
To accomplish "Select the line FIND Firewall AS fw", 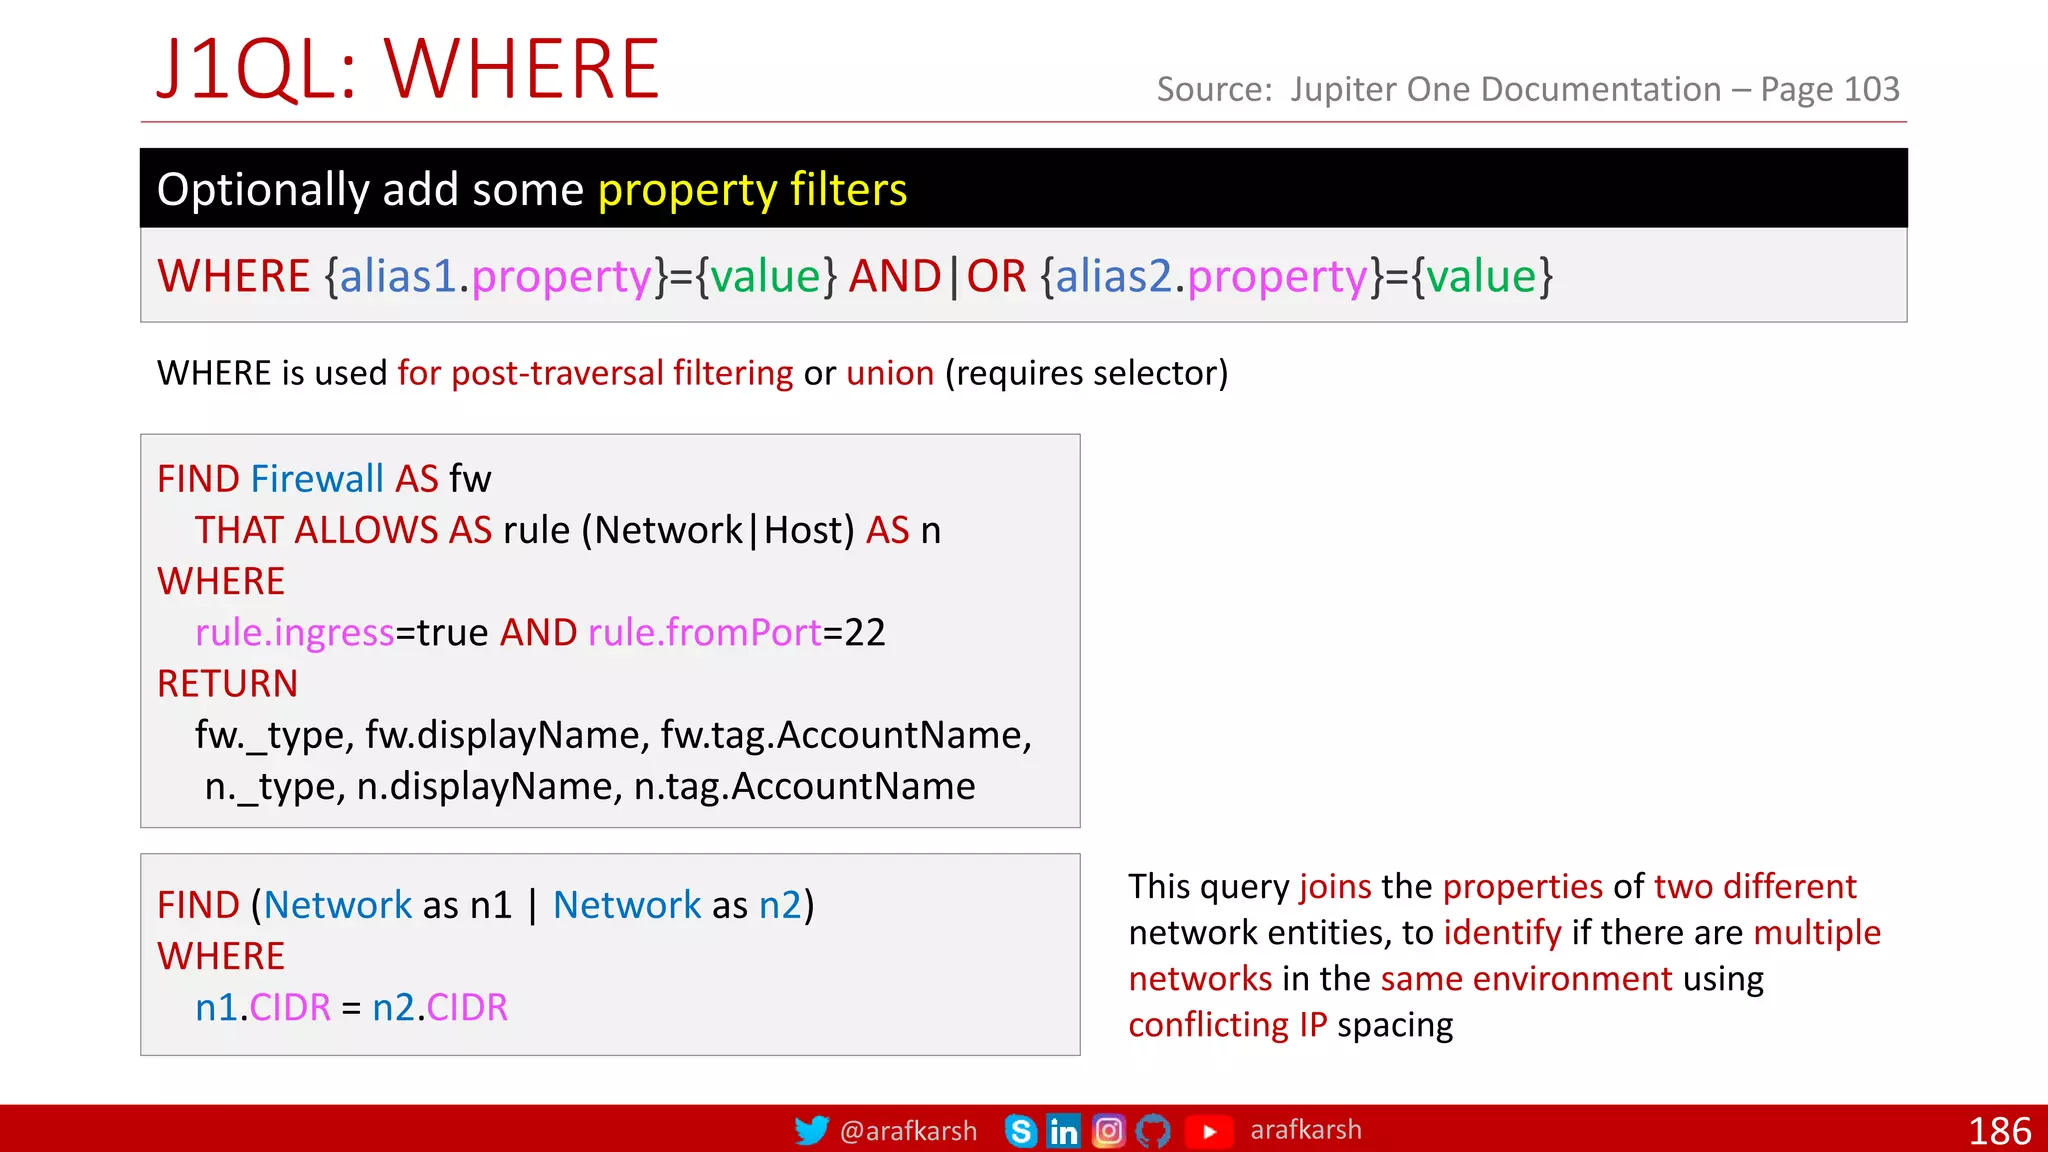I will (x=324, y=479).
